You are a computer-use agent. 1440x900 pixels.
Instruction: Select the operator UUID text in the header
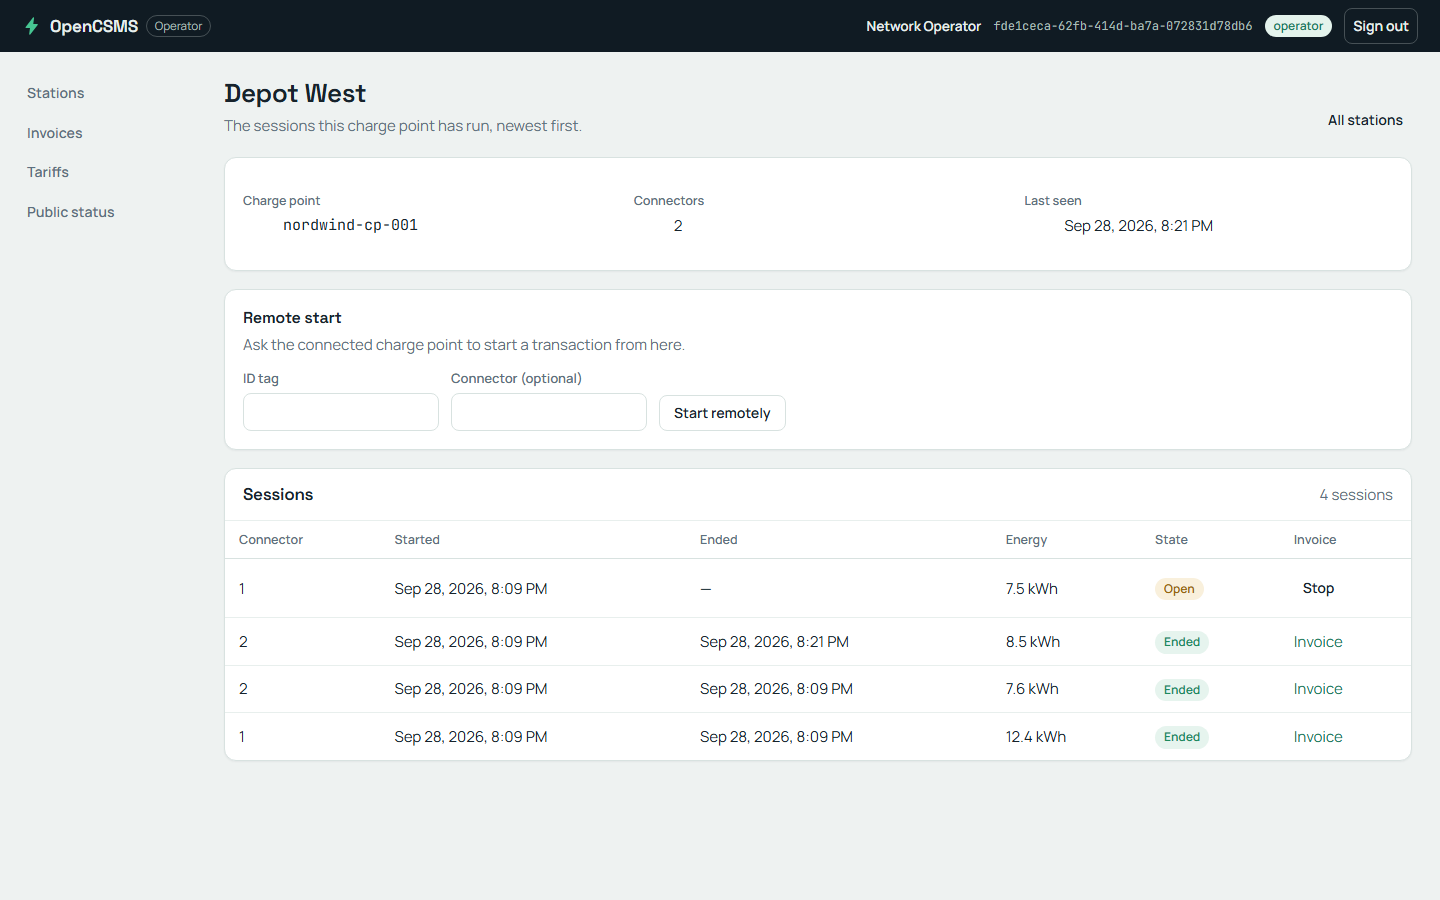(x=1123, y=26)
